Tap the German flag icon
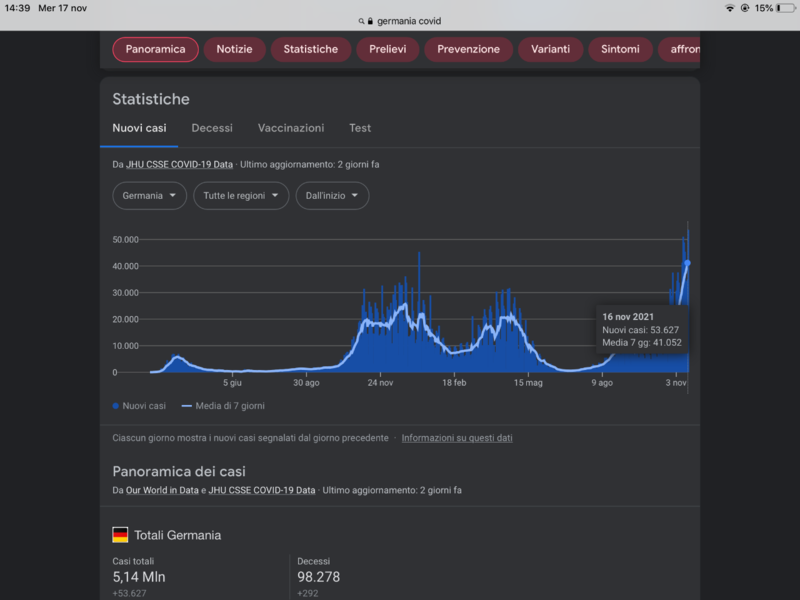Image resolution: width=800 pixels, height=600 pixels. click(x=120, y=535)
